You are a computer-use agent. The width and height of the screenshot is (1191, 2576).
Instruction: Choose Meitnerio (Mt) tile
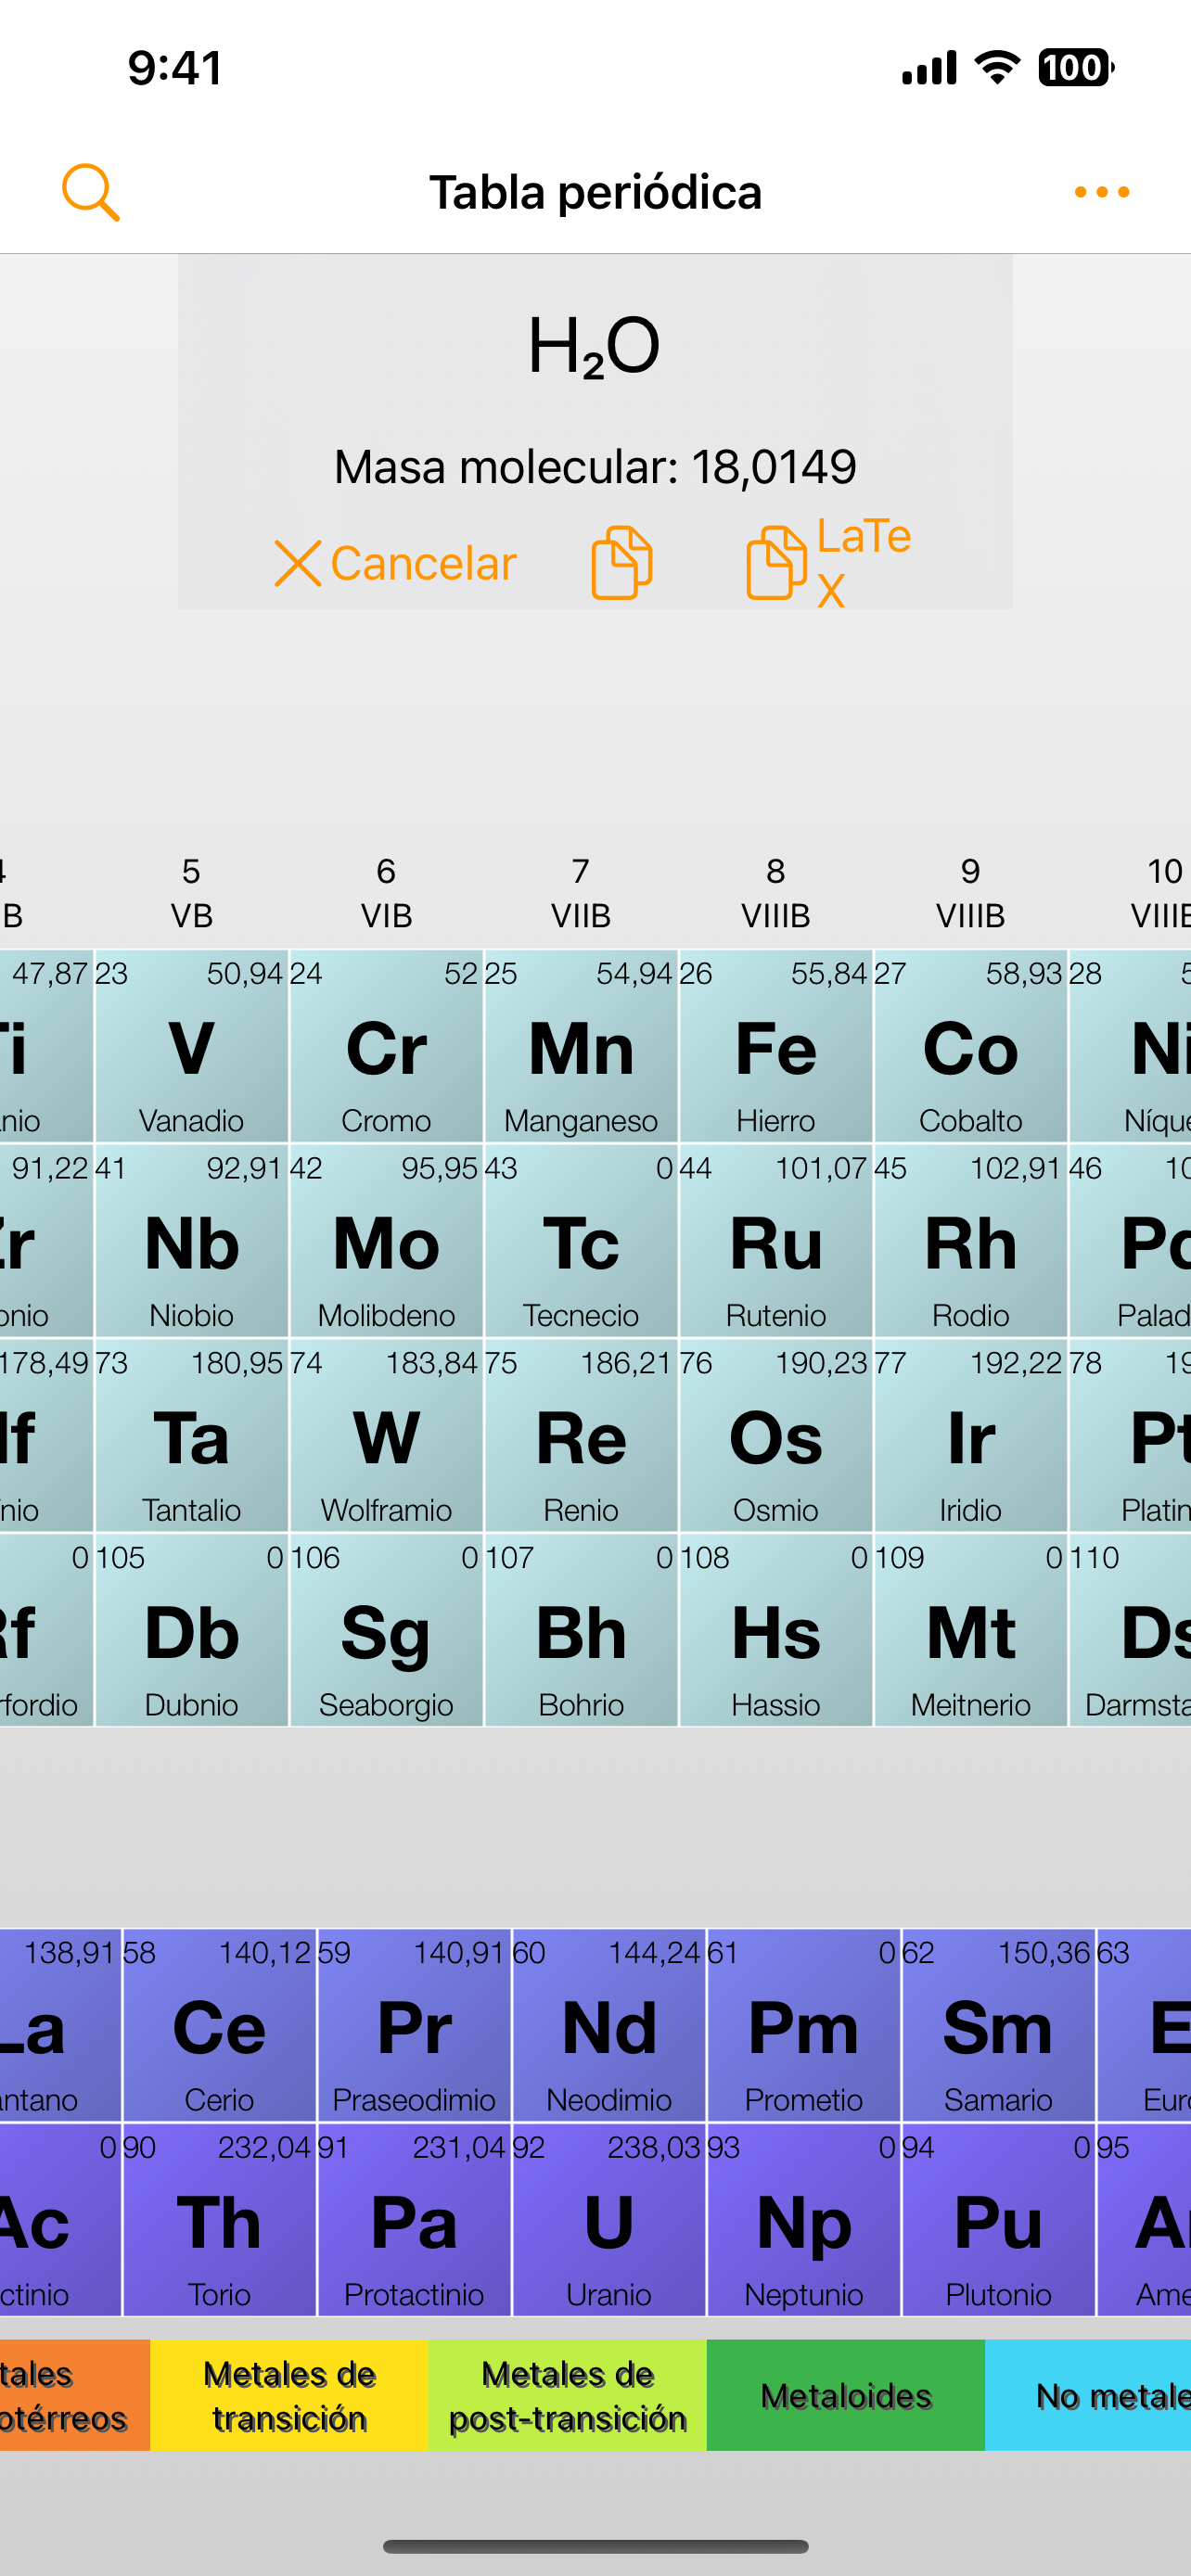click(970, 1631)
